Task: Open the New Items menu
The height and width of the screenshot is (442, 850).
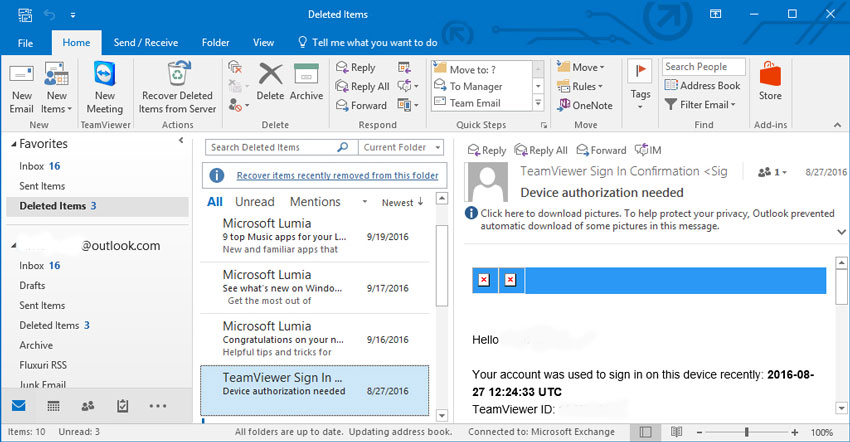Action: tap(56, 89)
